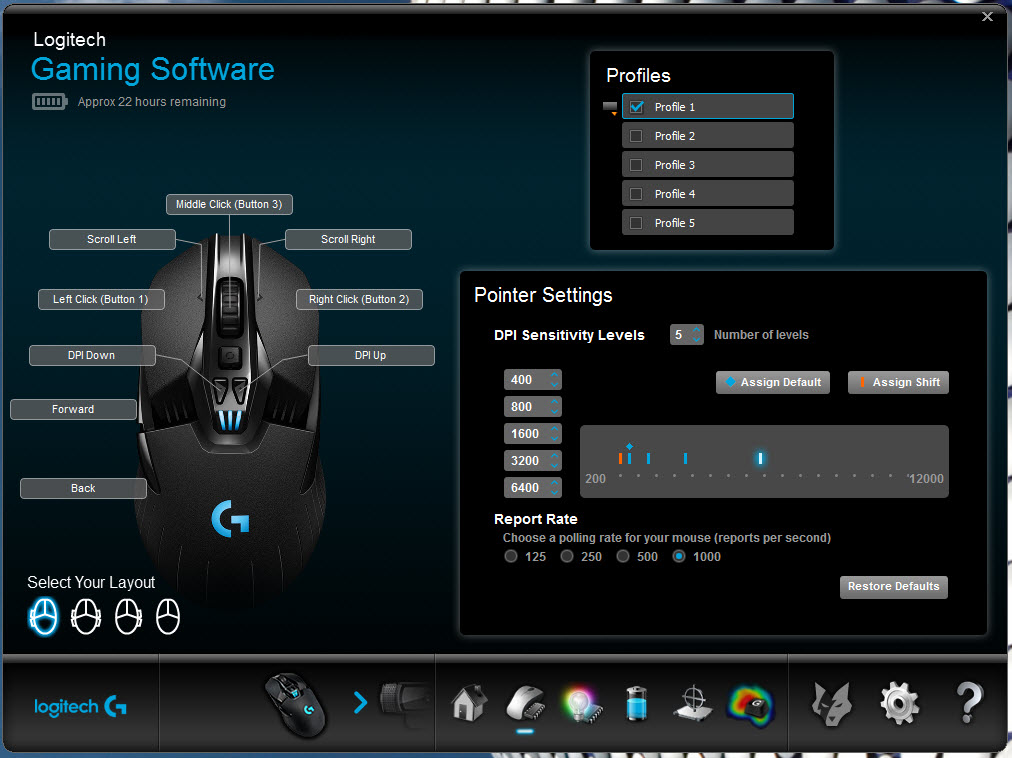Select the 1600 DPI marker on slider
This screenshot has height=758, width=1012.
click(x=648, y=458)
